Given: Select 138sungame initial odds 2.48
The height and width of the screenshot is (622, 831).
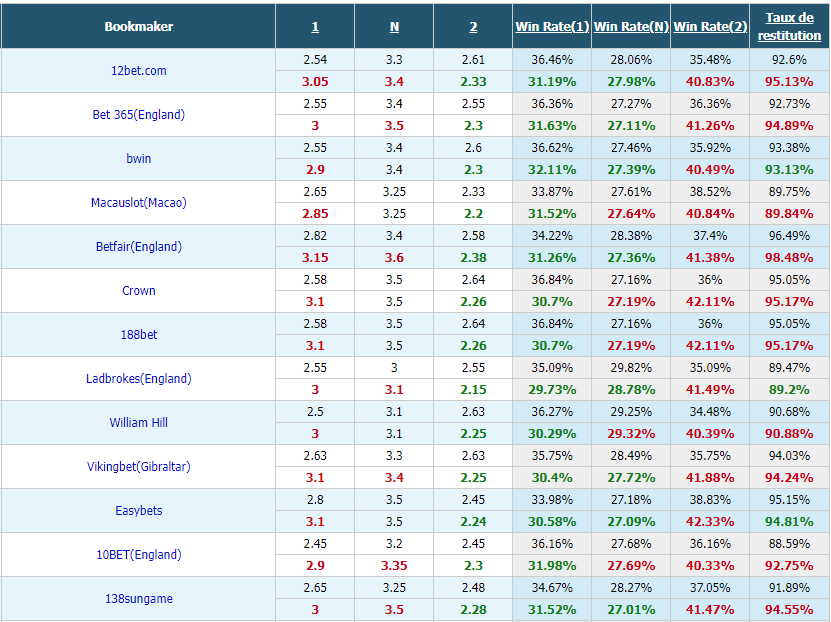Looking at the screenshot, I should point(473,588).
